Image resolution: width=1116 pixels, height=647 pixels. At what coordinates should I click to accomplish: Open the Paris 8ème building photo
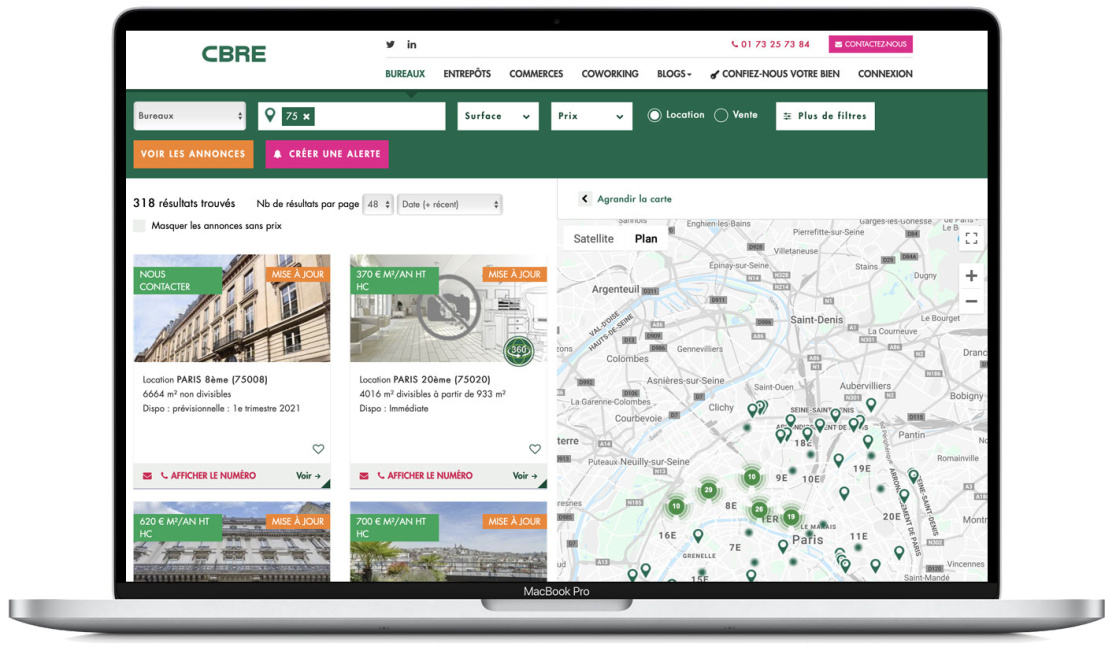(x=232, y=308)
